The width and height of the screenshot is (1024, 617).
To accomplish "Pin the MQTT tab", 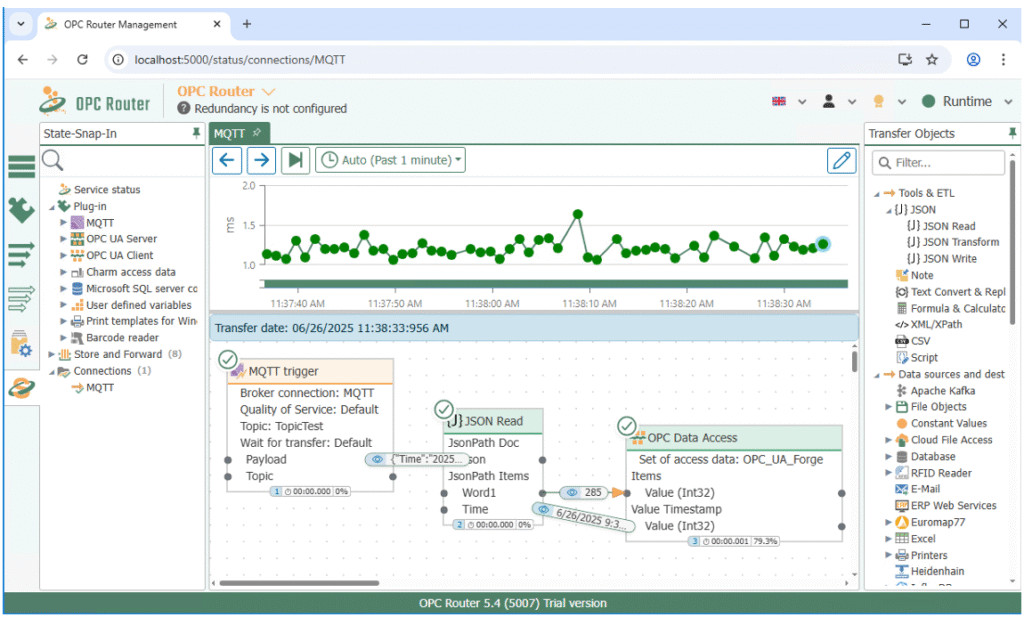I will 257,133.
